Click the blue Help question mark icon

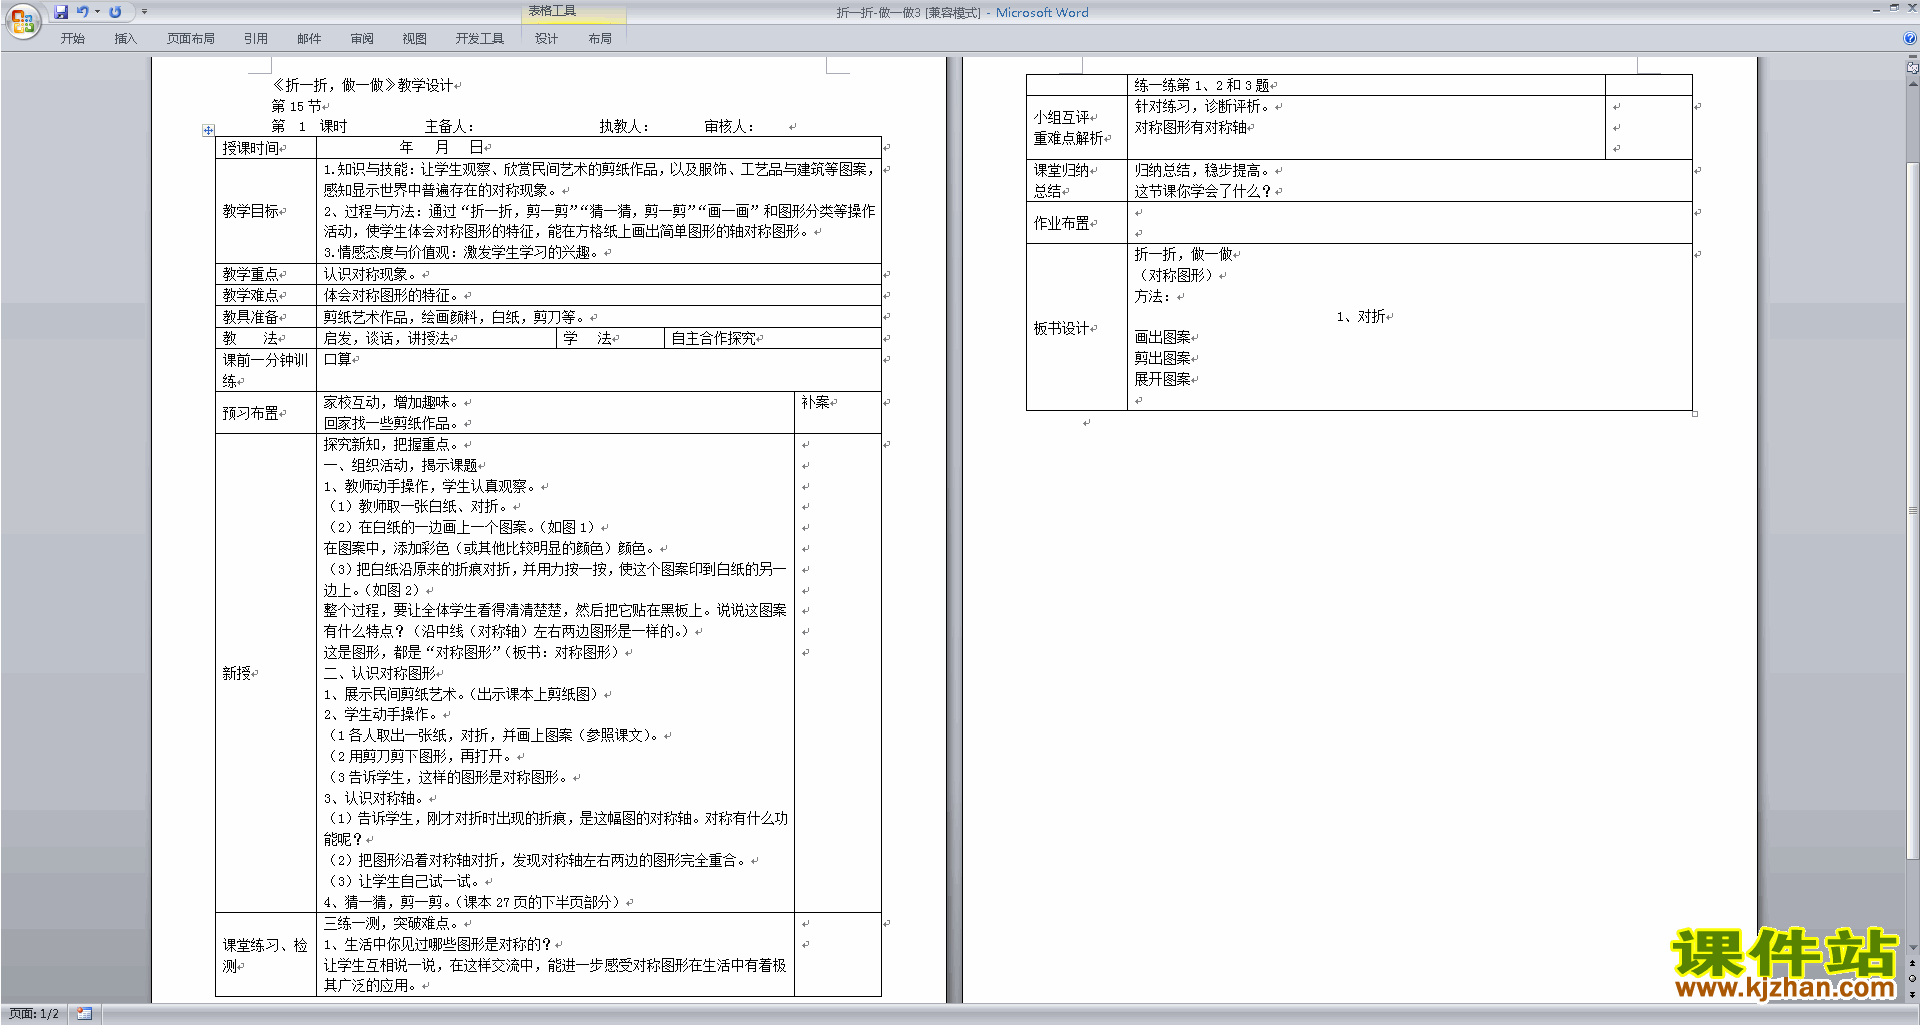point(1910,39)
